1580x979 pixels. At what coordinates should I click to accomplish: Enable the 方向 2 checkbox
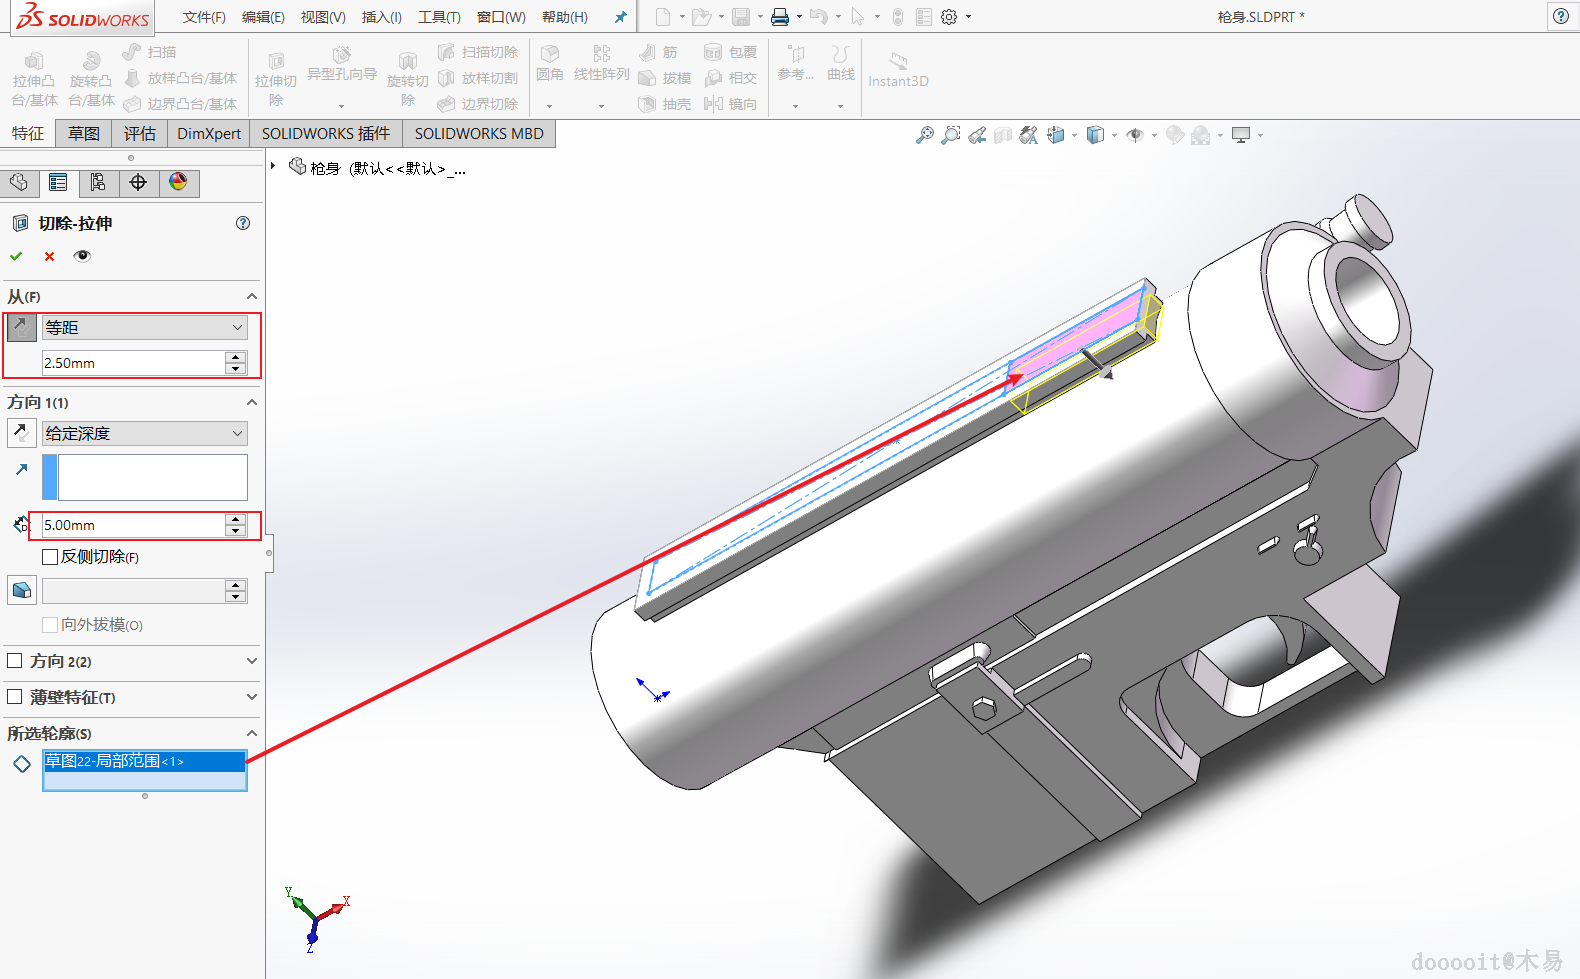tap(15, 661)
